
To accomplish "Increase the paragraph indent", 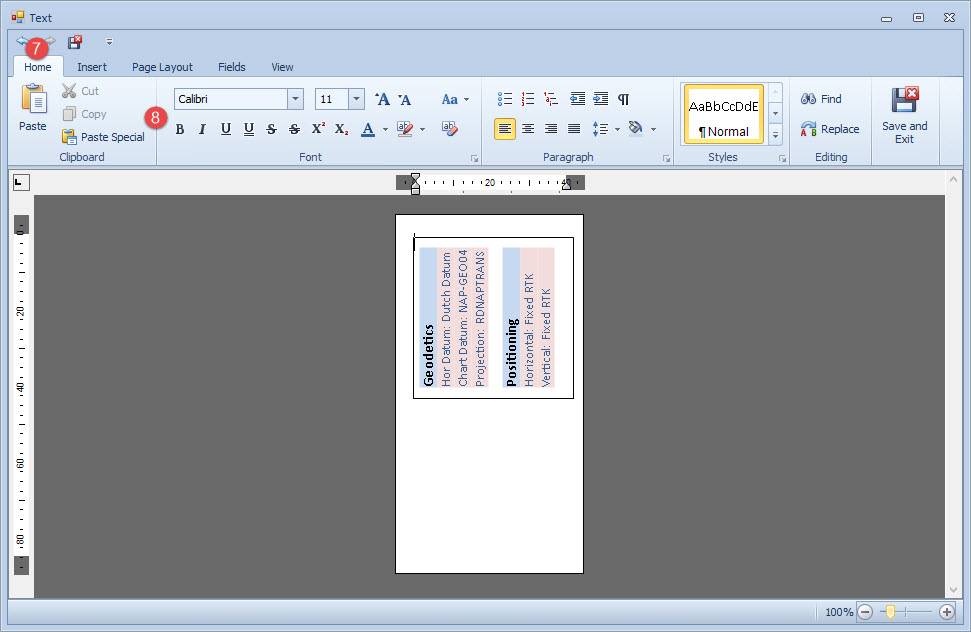I will (600, 99).
